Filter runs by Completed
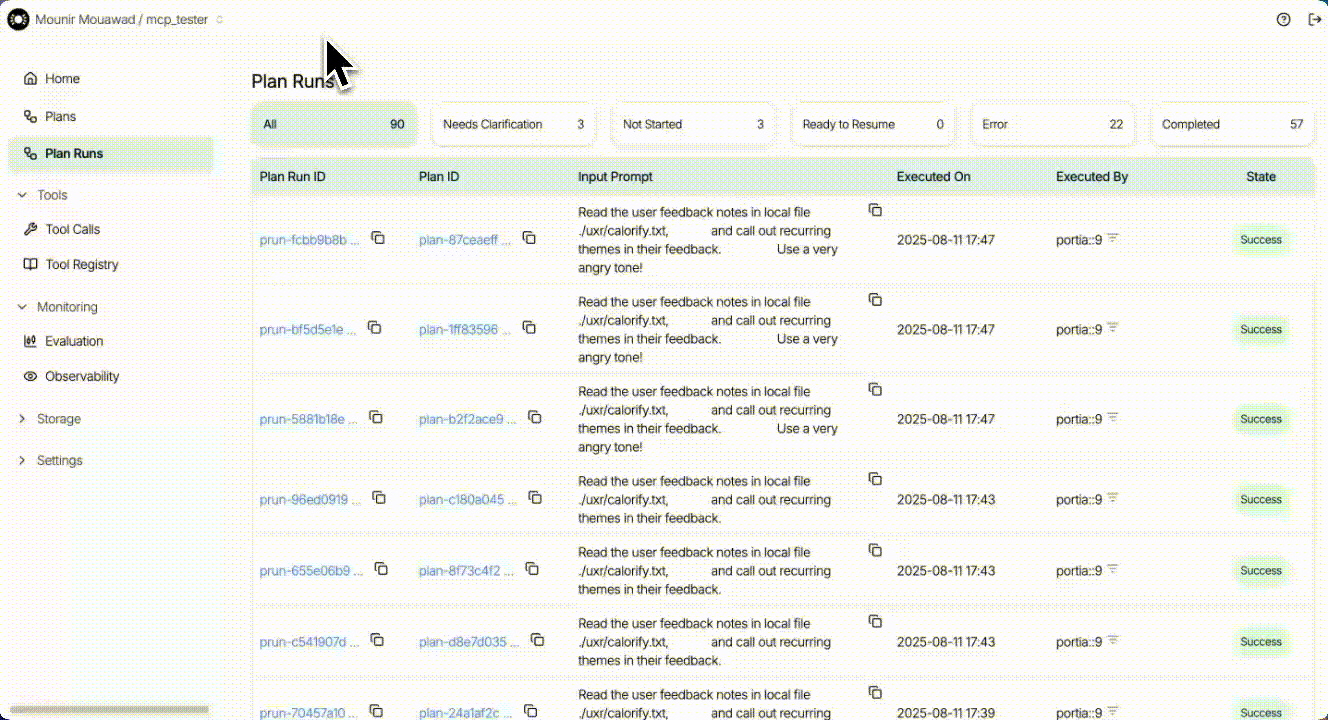The image size is (1328, 720). [x=1232, y=124]
